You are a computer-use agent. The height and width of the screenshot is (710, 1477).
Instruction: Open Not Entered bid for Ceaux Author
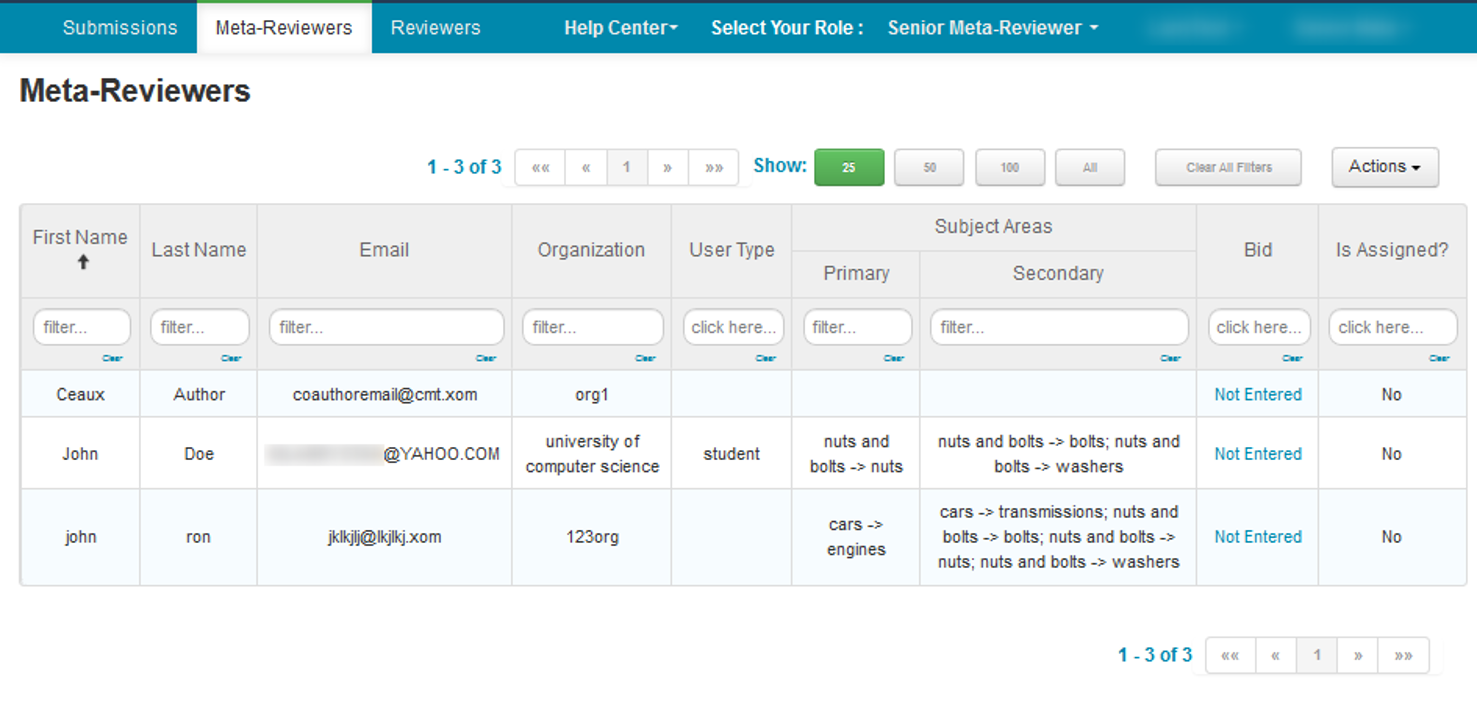coord(1258,394)
